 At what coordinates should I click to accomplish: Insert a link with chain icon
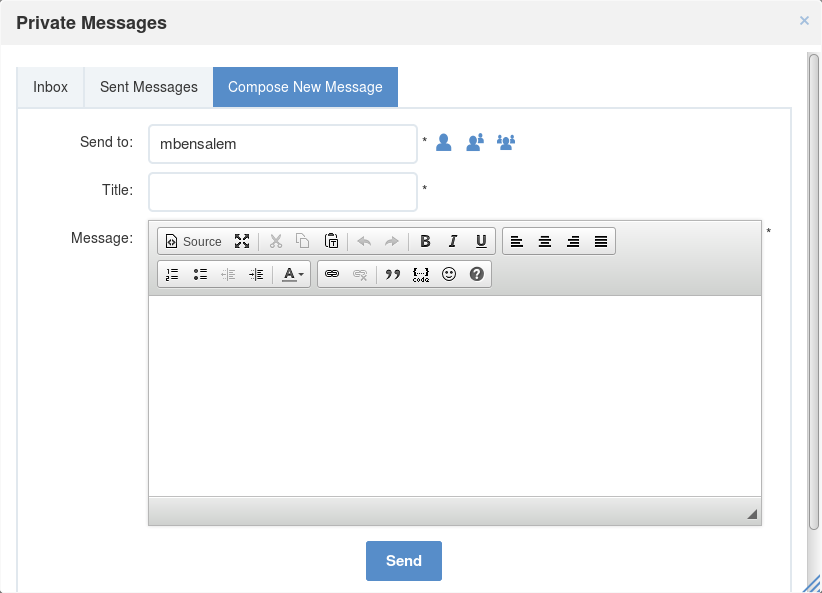[332, 274]
